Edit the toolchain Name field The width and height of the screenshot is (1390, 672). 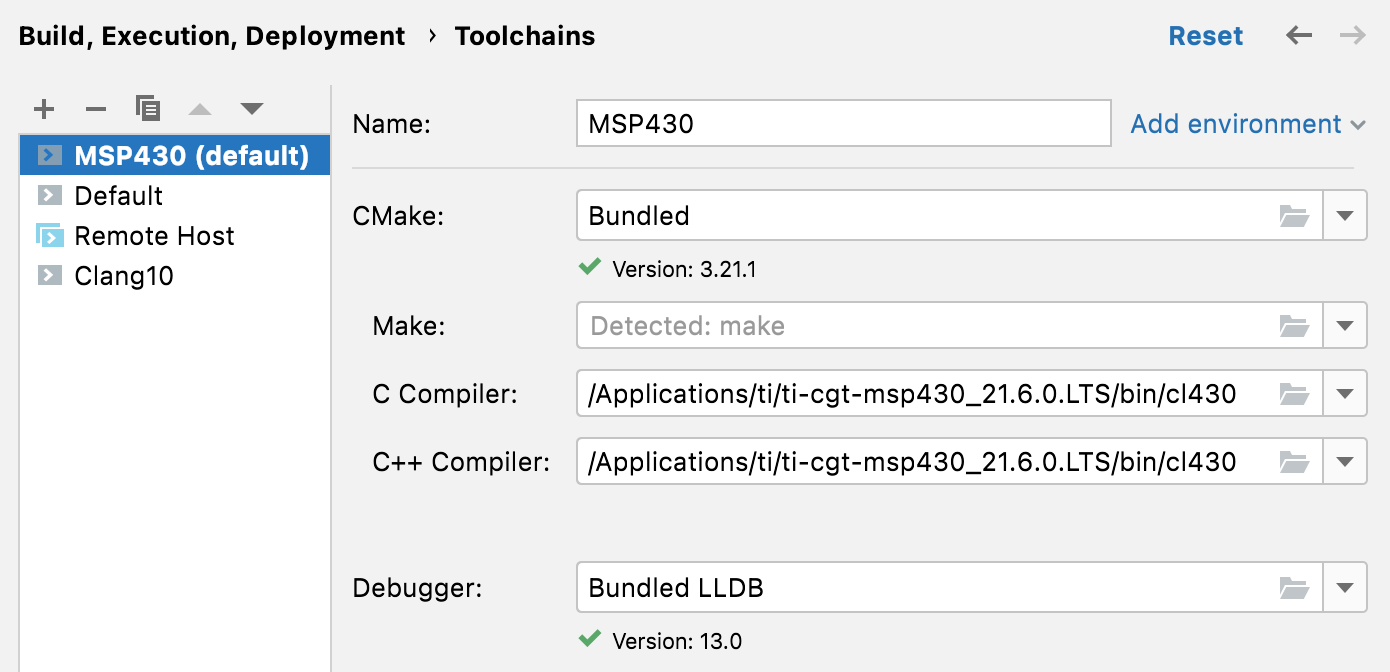(843, 123)
